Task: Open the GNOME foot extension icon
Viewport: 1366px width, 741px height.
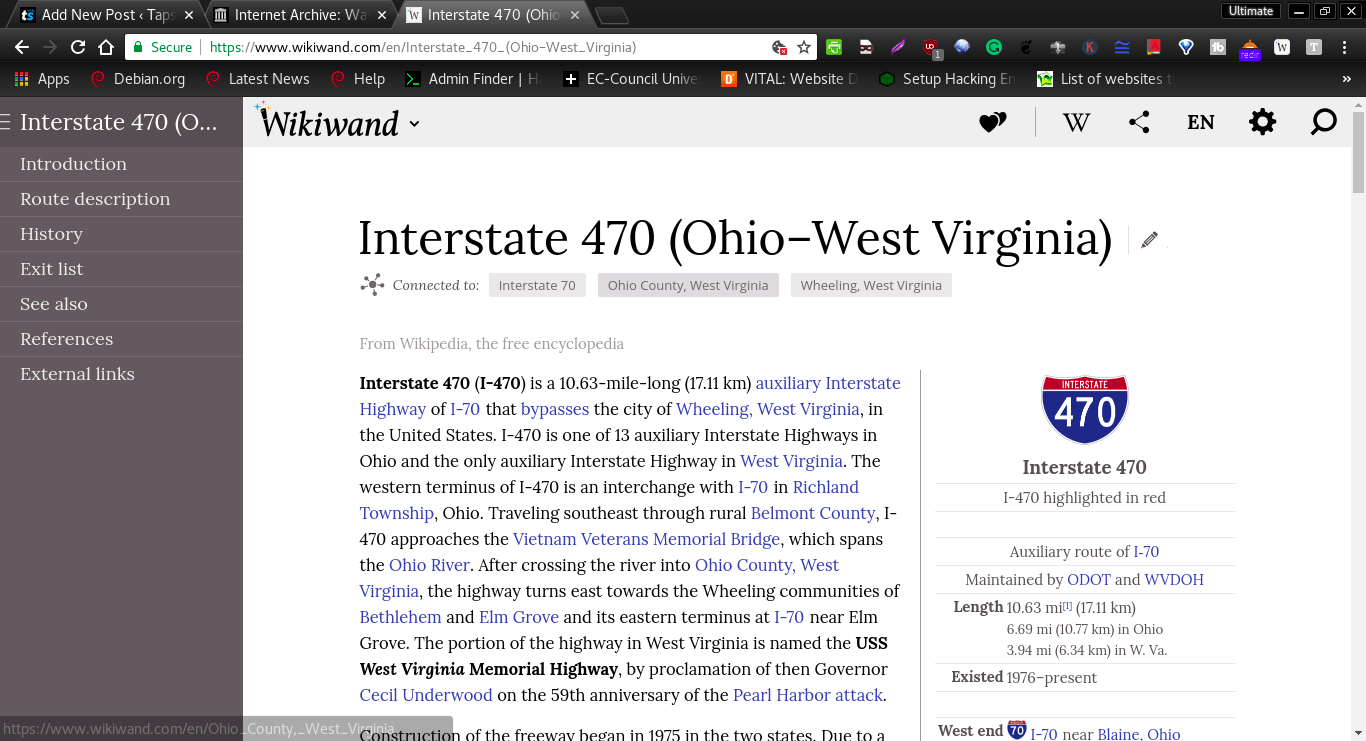Action: (1026, 47)
